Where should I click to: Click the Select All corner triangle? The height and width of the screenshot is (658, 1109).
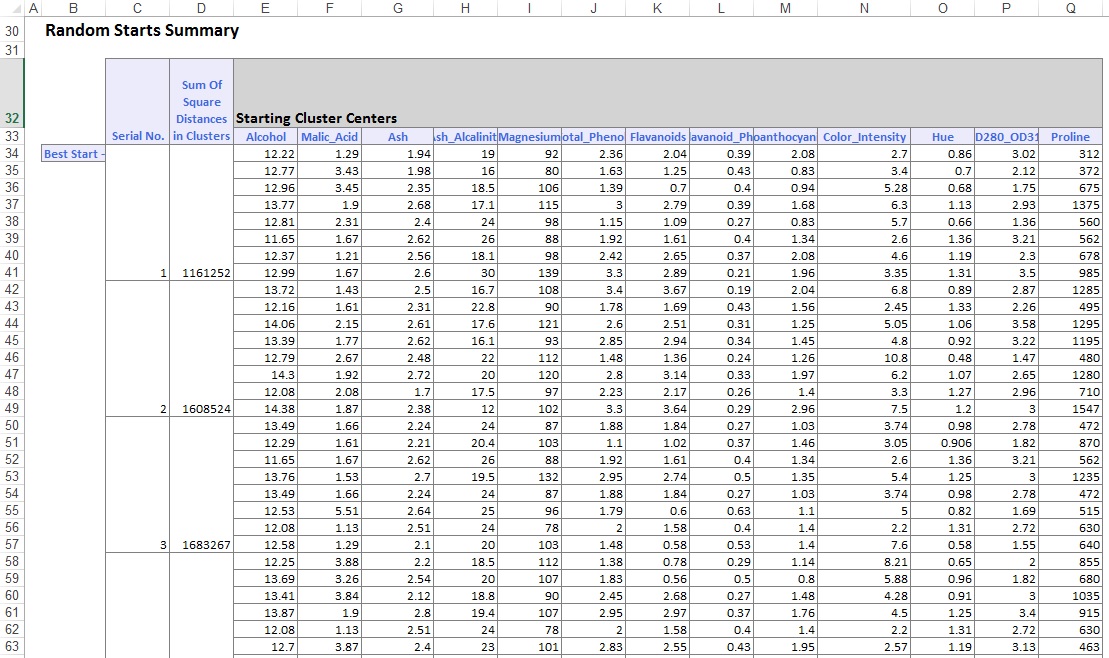pyautogui.click(x=11, y=8)
